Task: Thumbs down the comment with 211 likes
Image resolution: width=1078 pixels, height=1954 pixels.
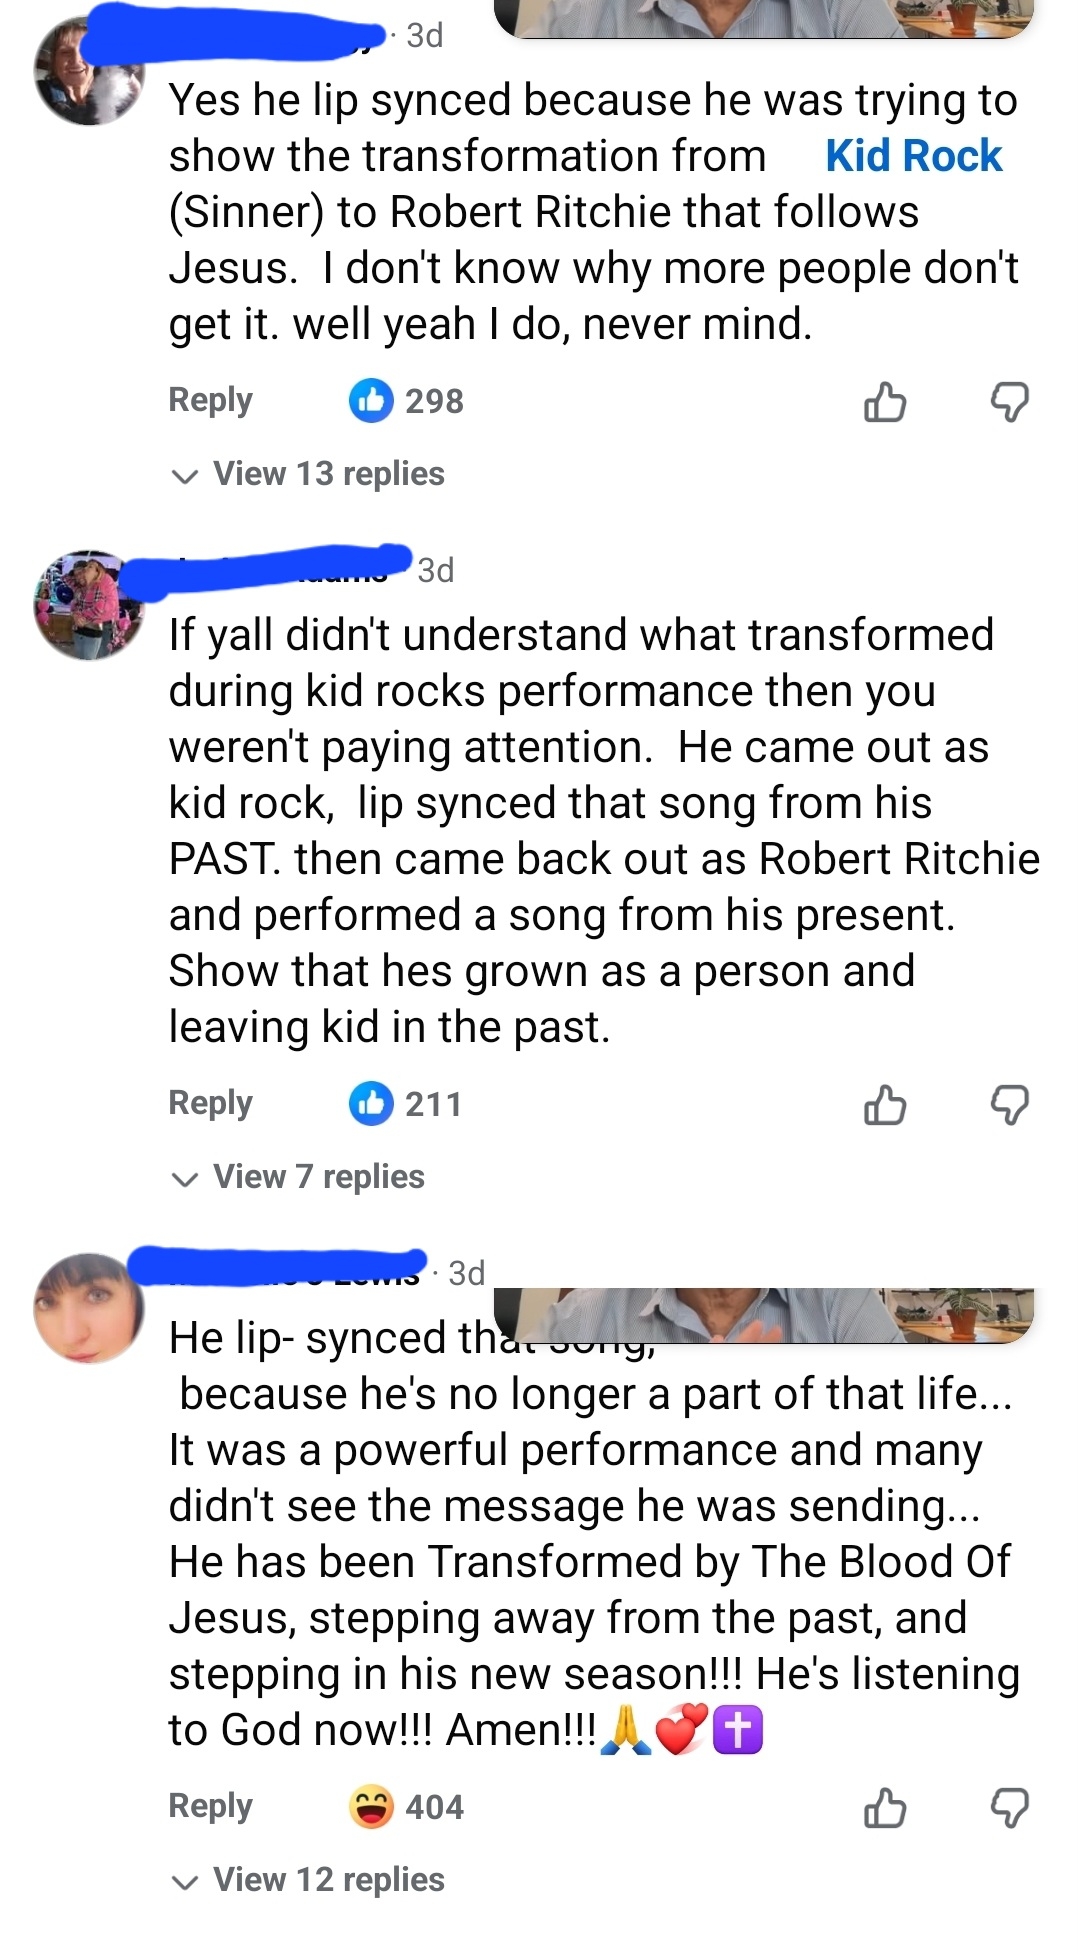Action: coord(1009,1105)
